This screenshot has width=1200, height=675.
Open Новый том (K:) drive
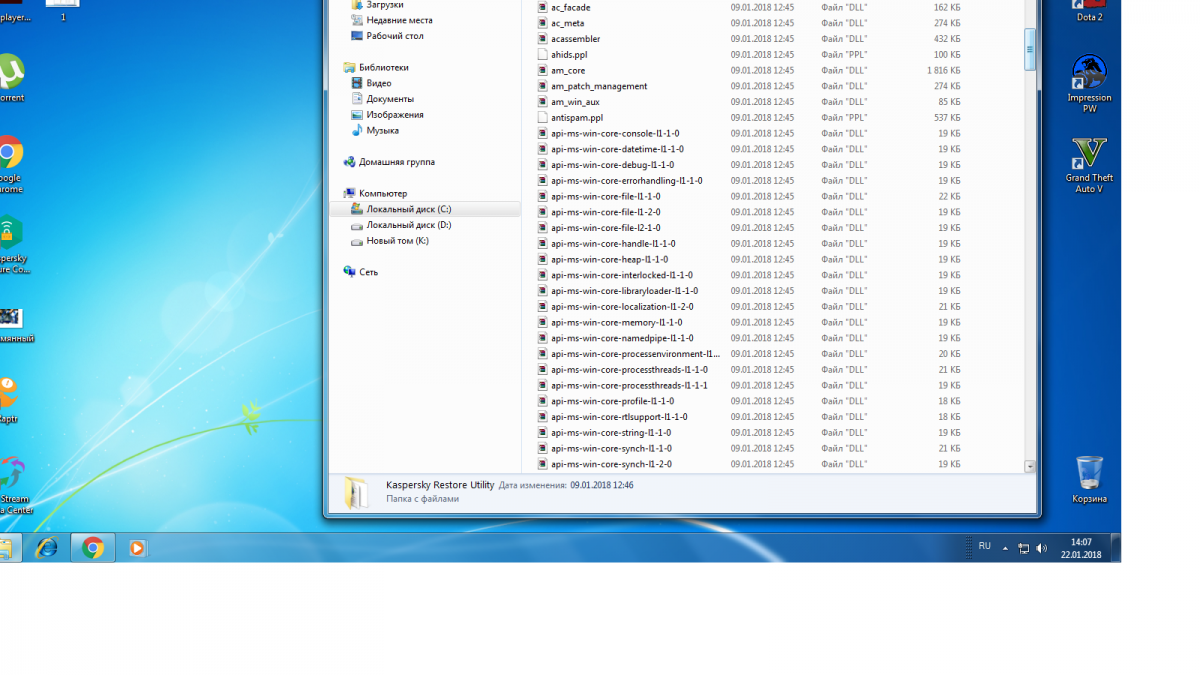pos(397,241)
